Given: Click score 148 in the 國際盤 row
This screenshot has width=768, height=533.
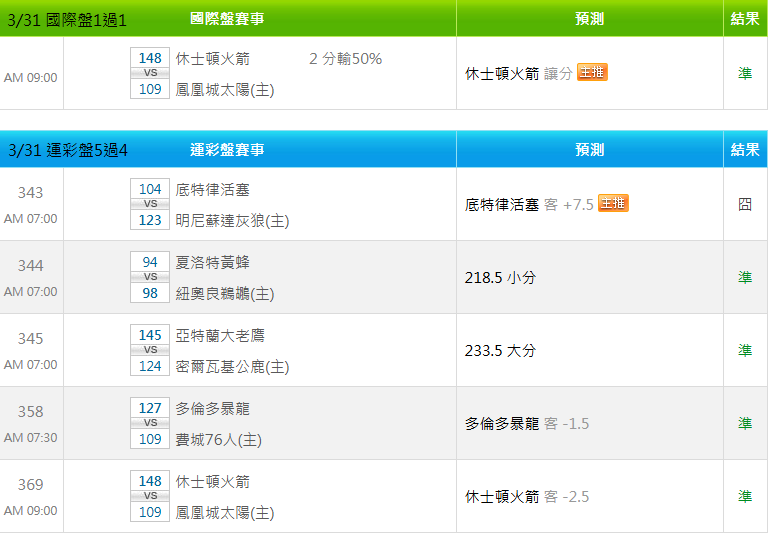Looking at the screenshot, I should click(150, 58).
